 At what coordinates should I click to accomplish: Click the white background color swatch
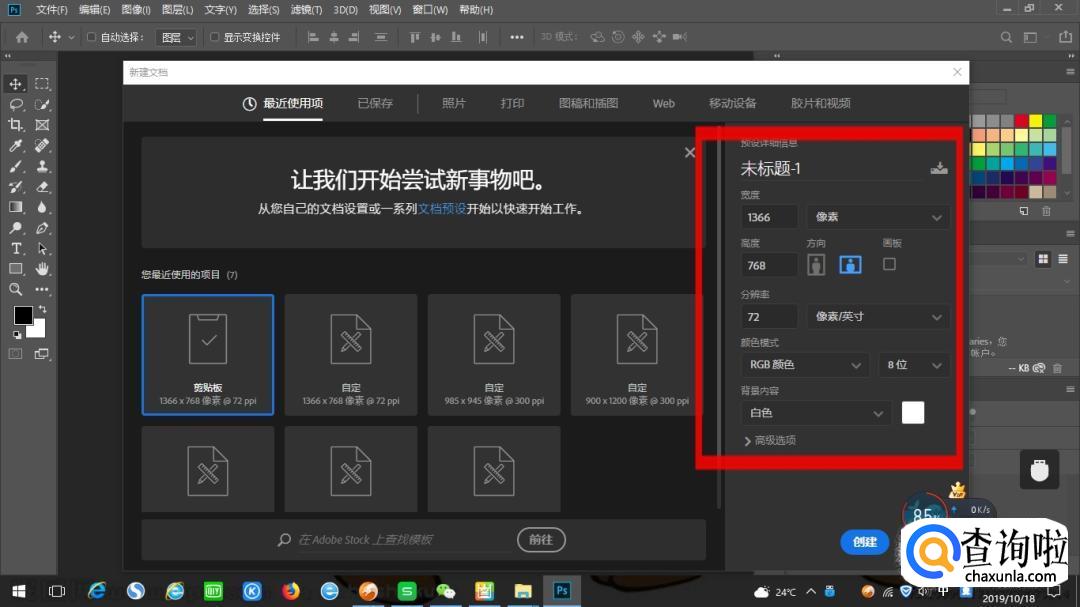coord(912,413)
